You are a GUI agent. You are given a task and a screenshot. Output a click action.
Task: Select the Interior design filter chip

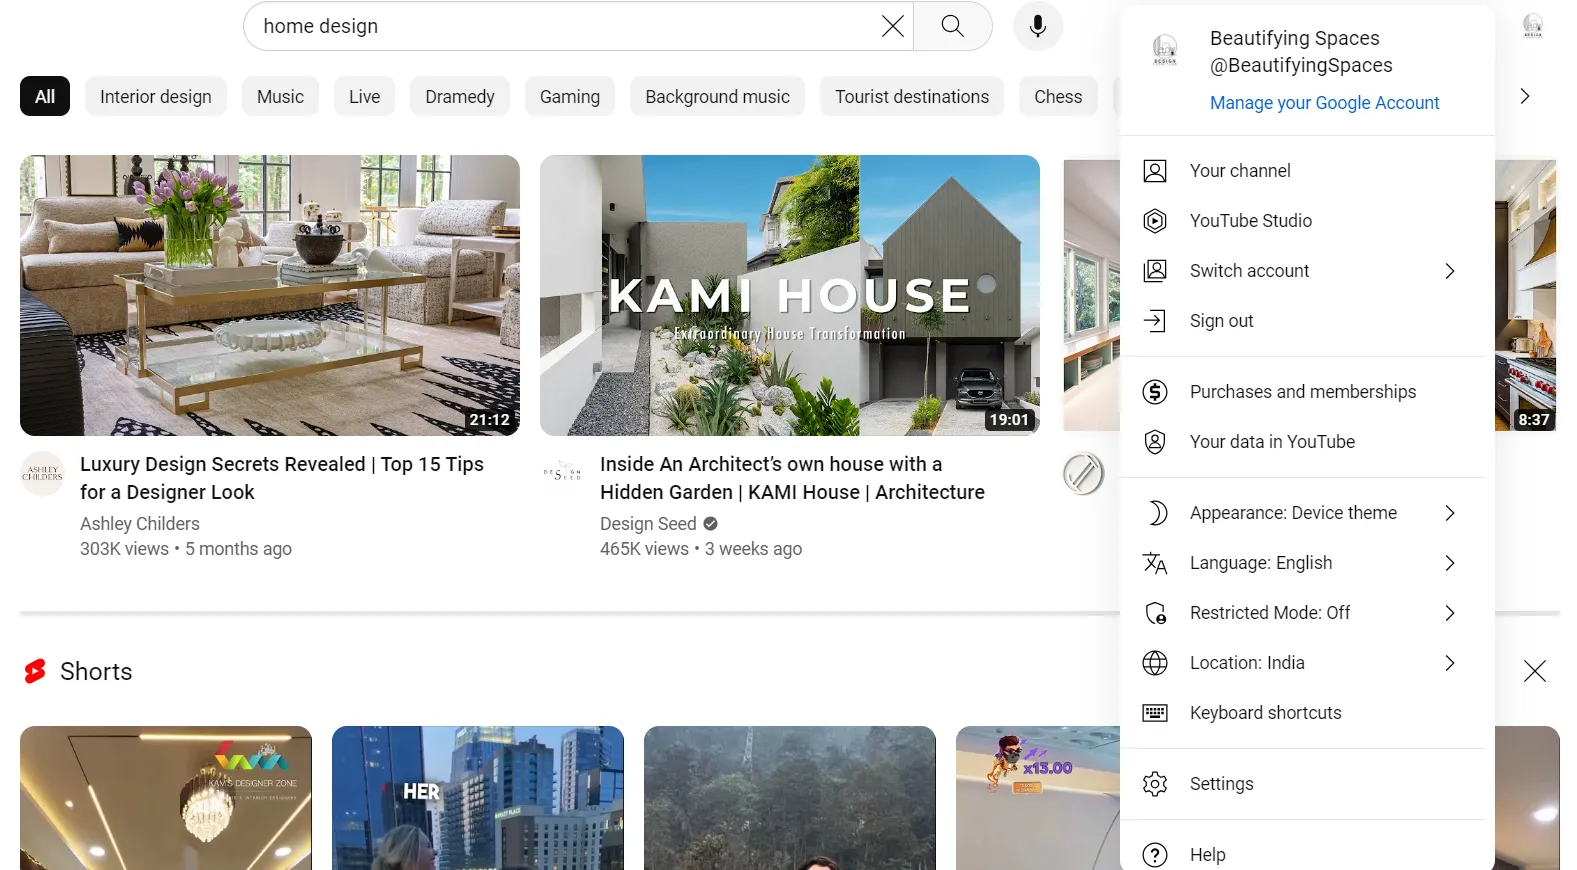(x=156, y=97)
